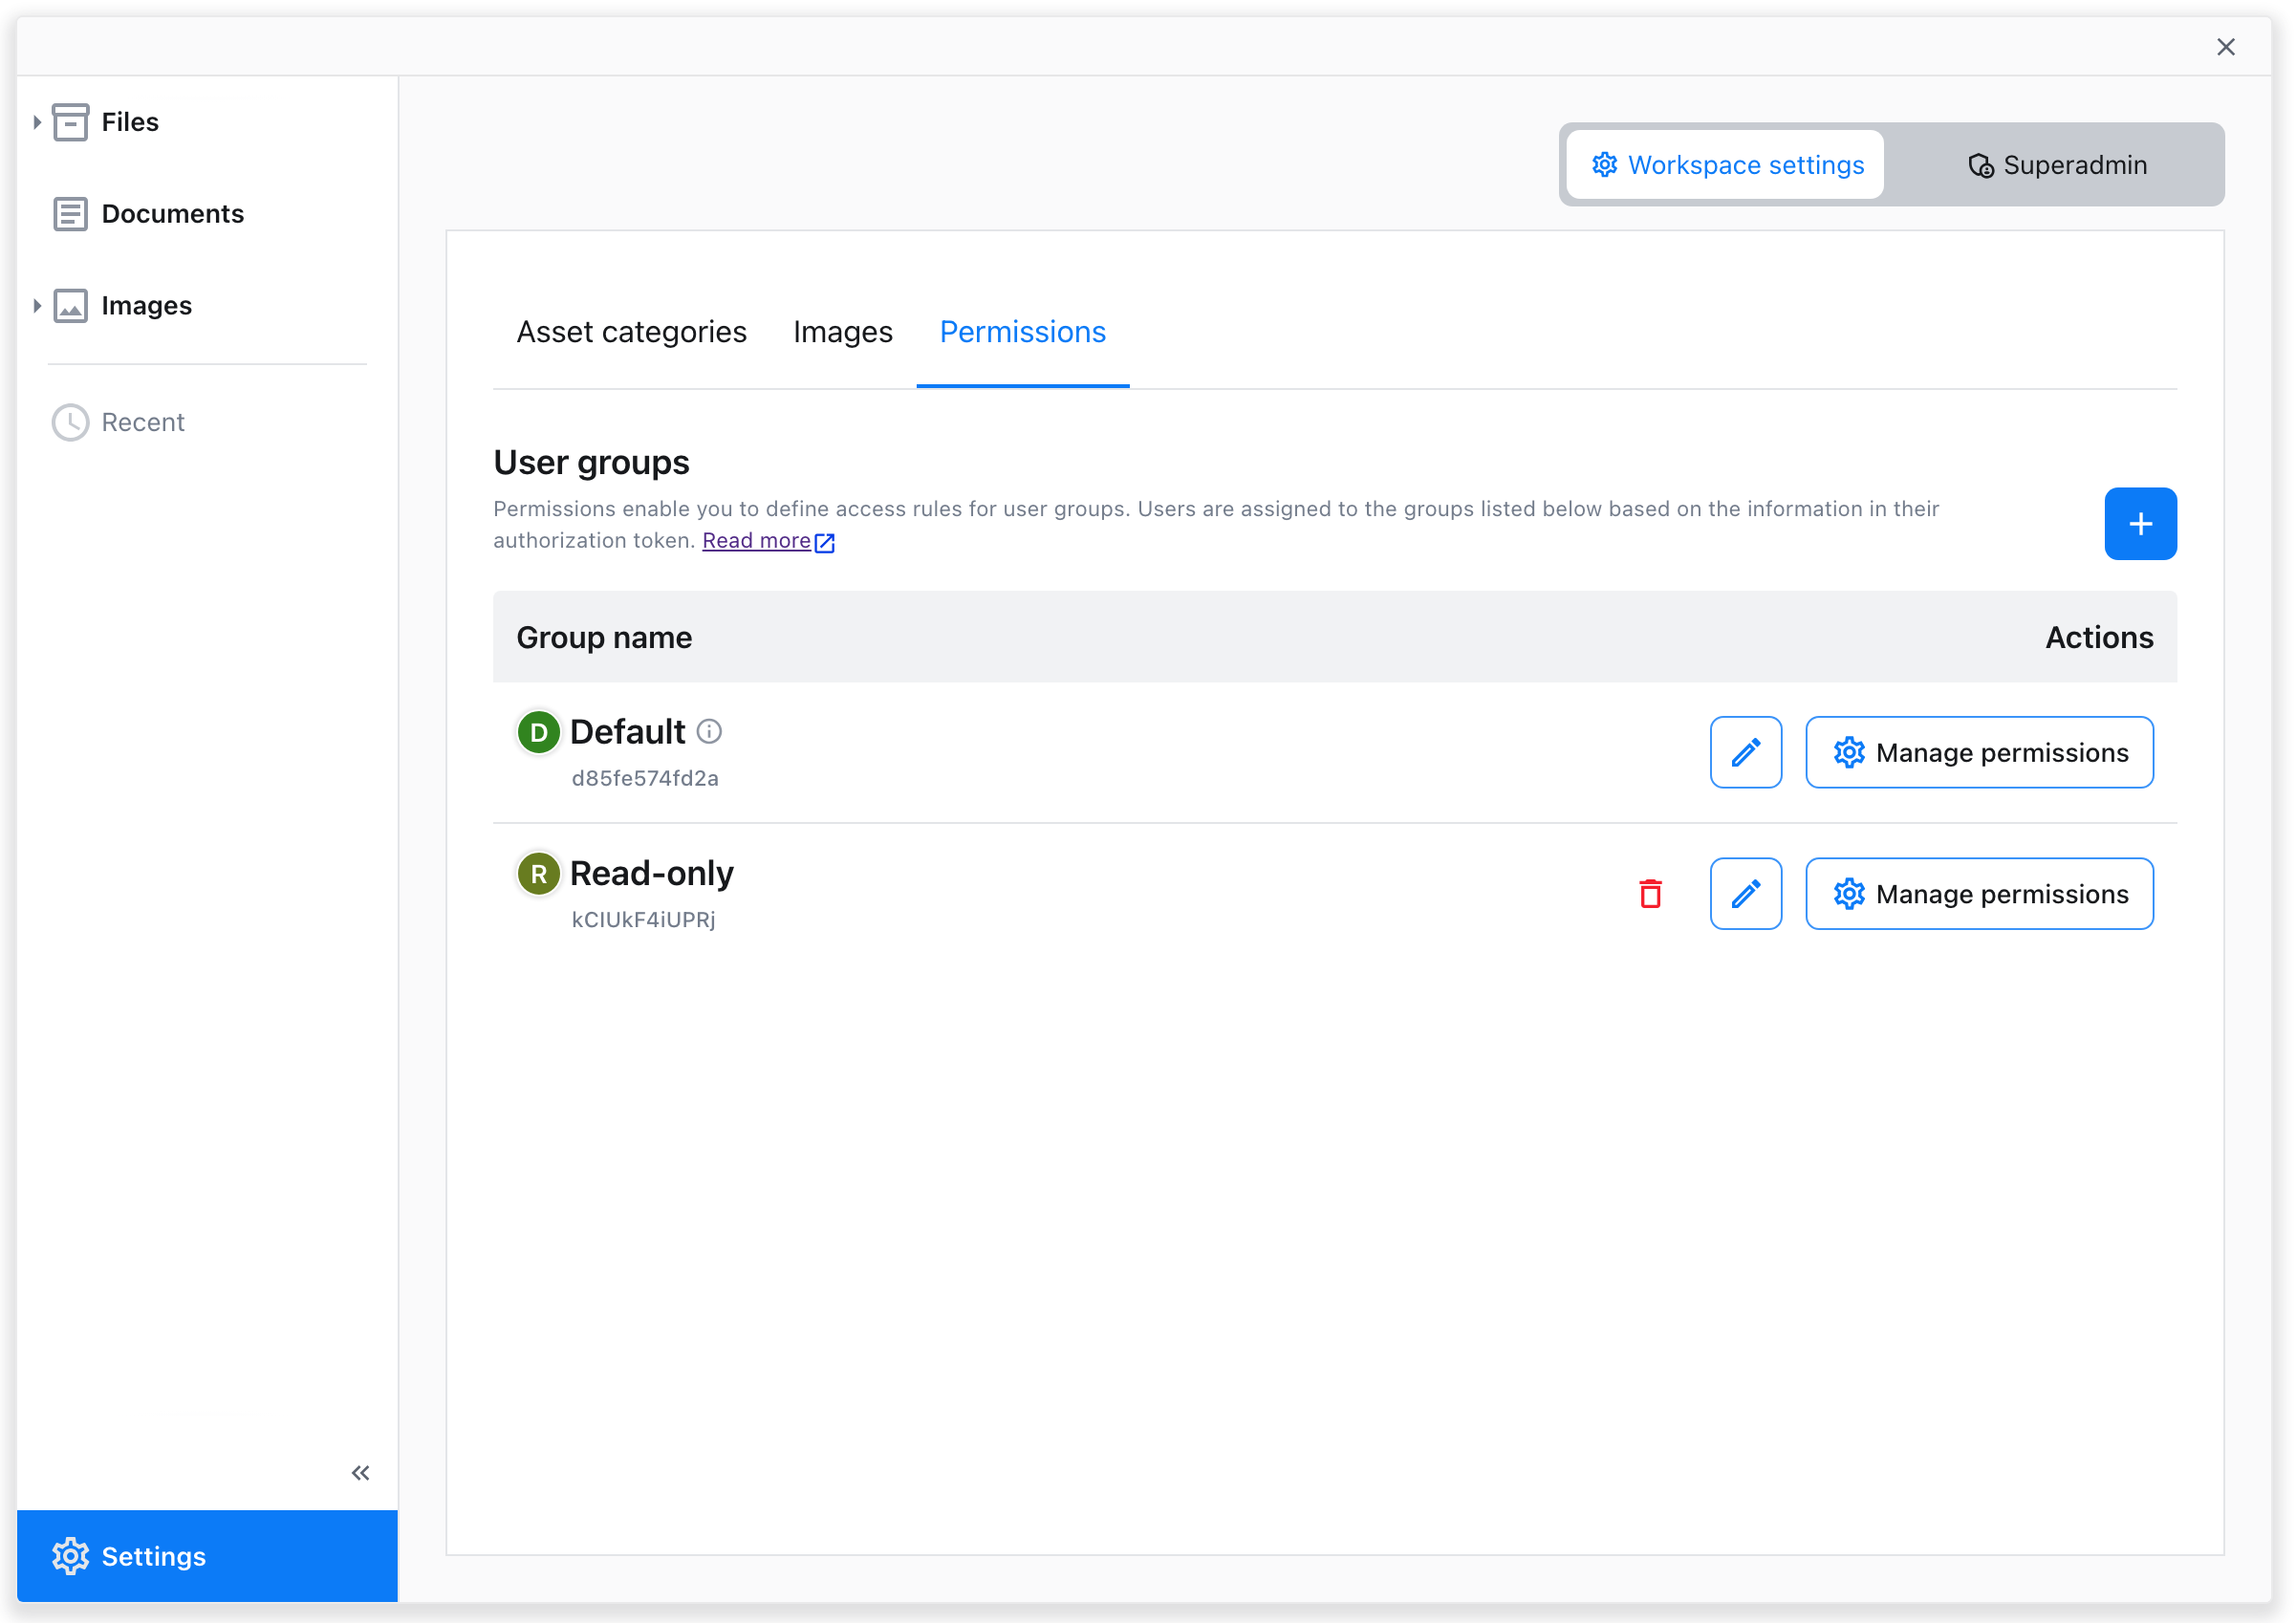Expand the Images tree item
Screen dimensions: 2296x1623
coord(37,306)
